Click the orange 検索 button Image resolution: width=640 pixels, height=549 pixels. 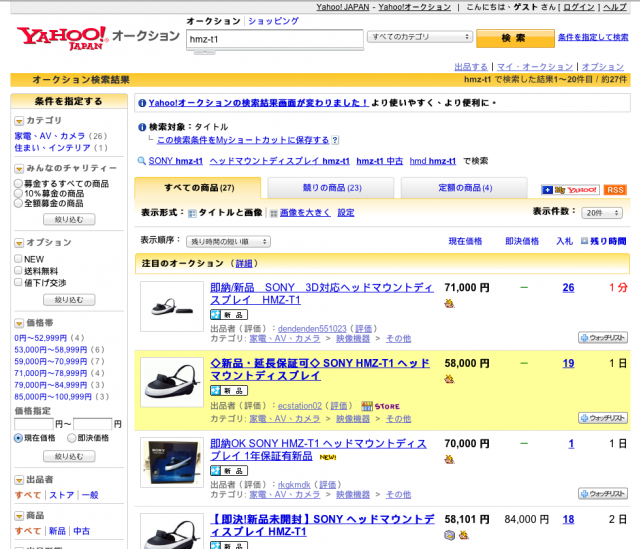[515, 38]
